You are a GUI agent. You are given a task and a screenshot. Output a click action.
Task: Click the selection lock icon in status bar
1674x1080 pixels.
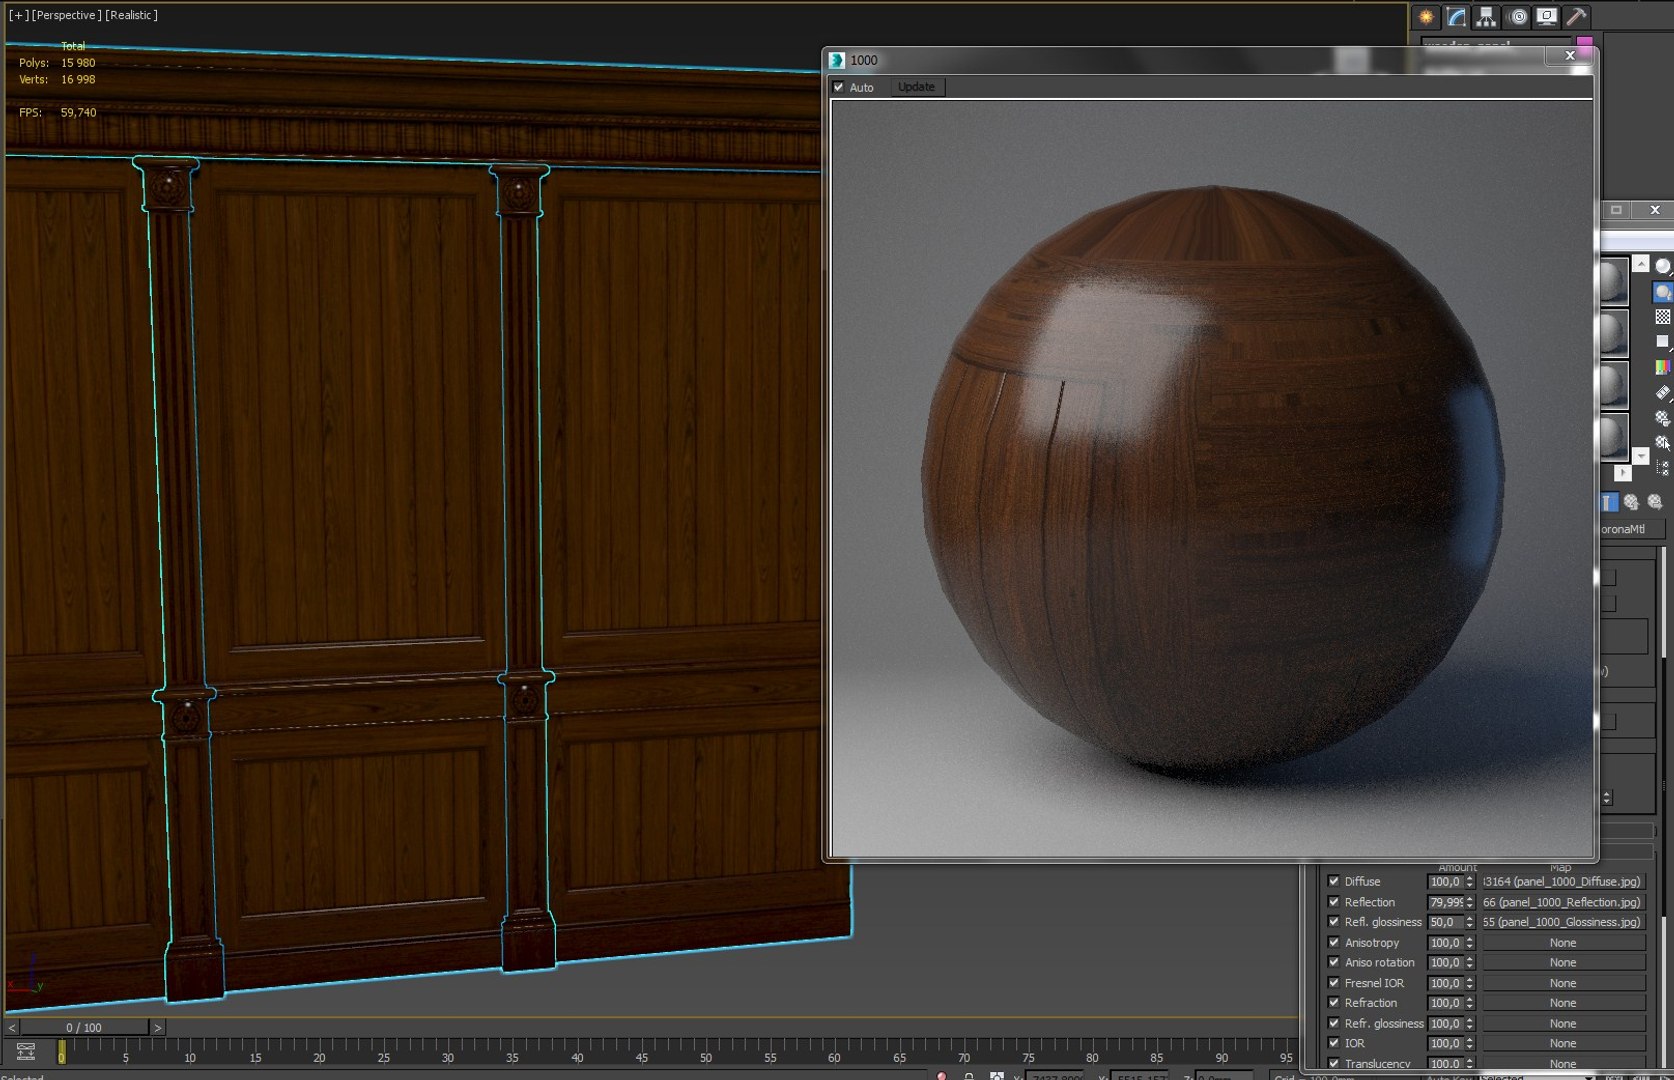coord(969,1076)
